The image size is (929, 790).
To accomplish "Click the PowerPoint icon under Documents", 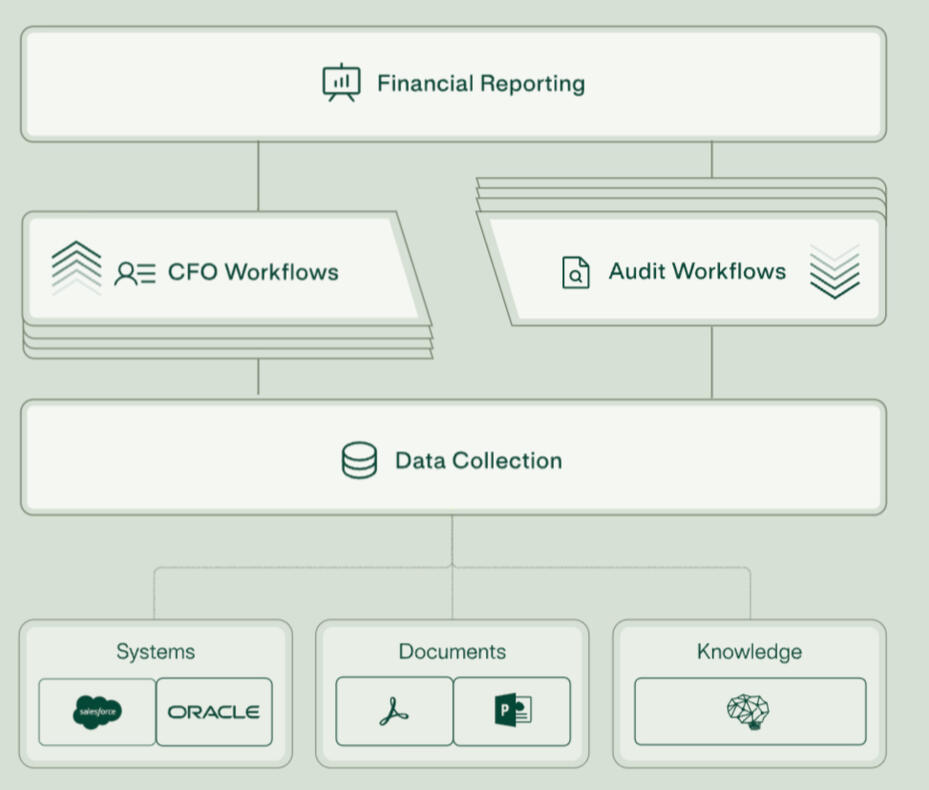I will click(512, 712).
